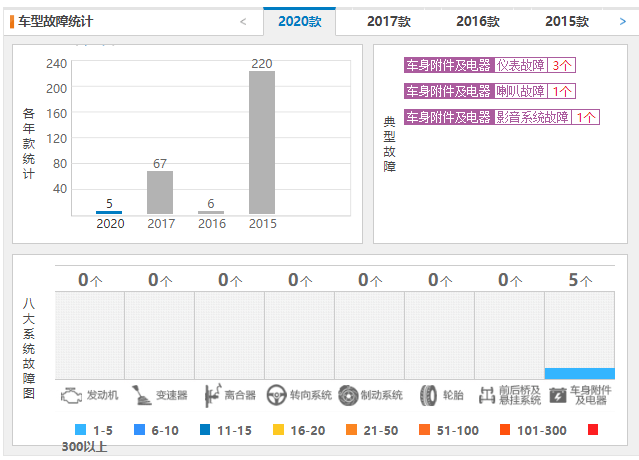Open the 影音系统故障 1个 fault tag
The height and width of the screenshot is (460, 639).
pyautogui.click(x=502, y=117)
